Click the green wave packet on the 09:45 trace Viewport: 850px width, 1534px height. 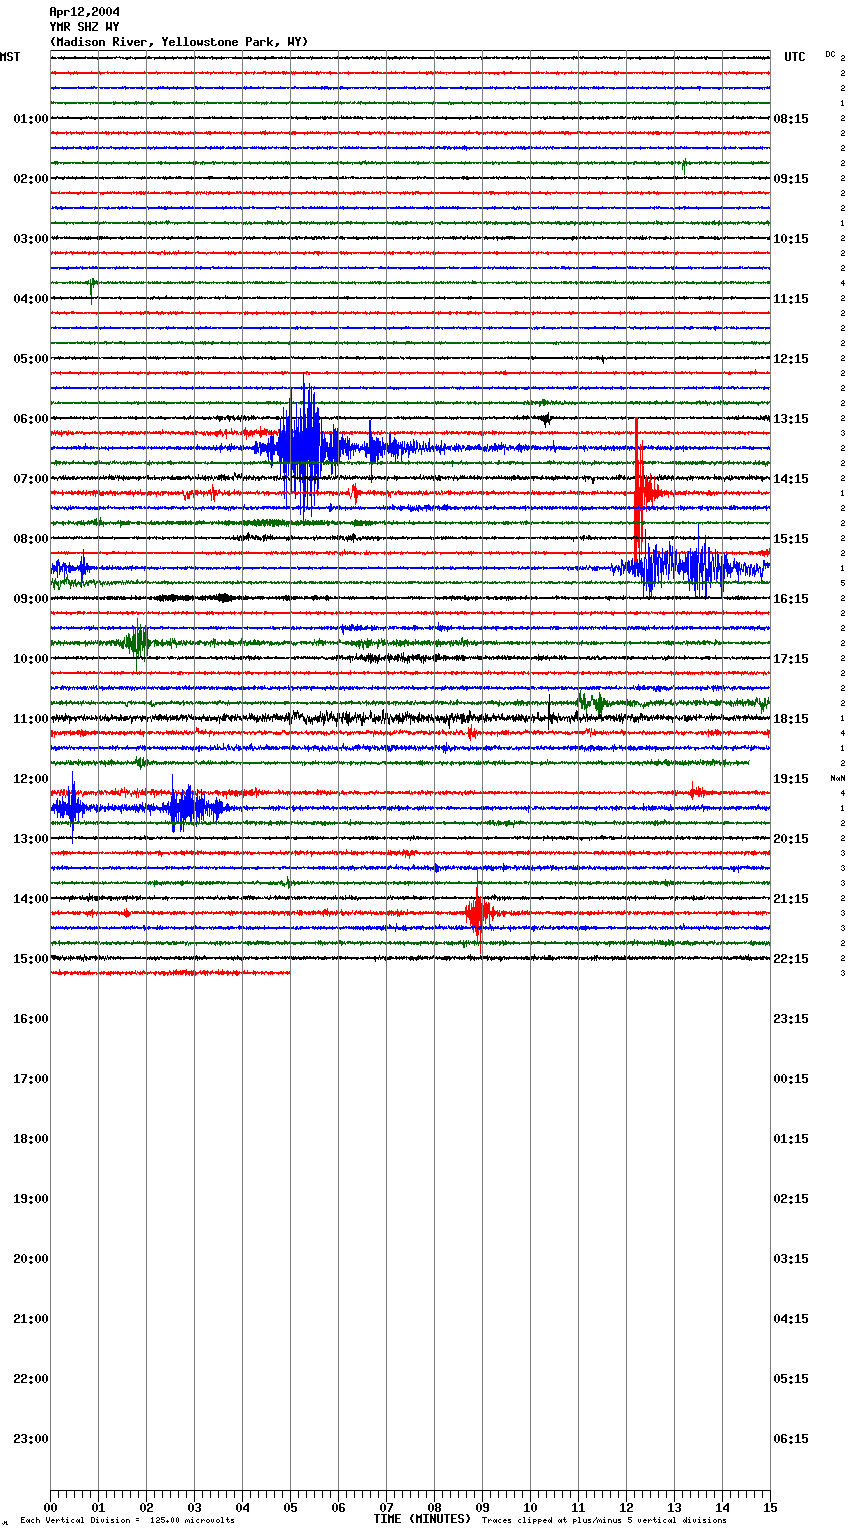[x=137, y=642]
